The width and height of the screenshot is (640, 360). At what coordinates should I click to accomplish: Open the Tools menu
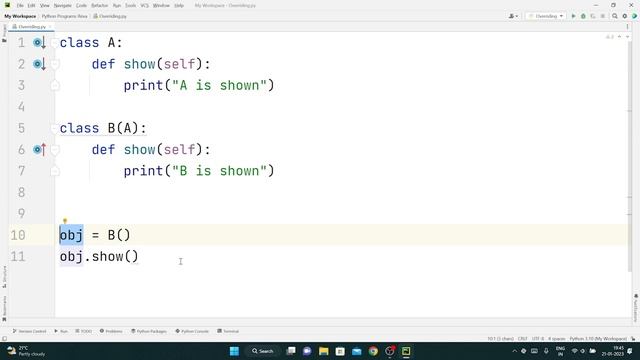(x=131, y=5)
